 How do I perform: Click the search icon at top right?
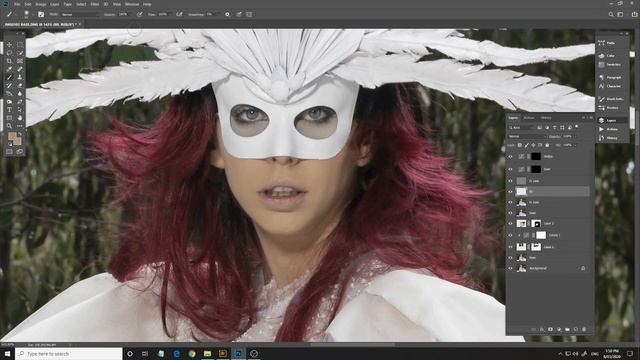pyautogui.click(x=611, y=14)
